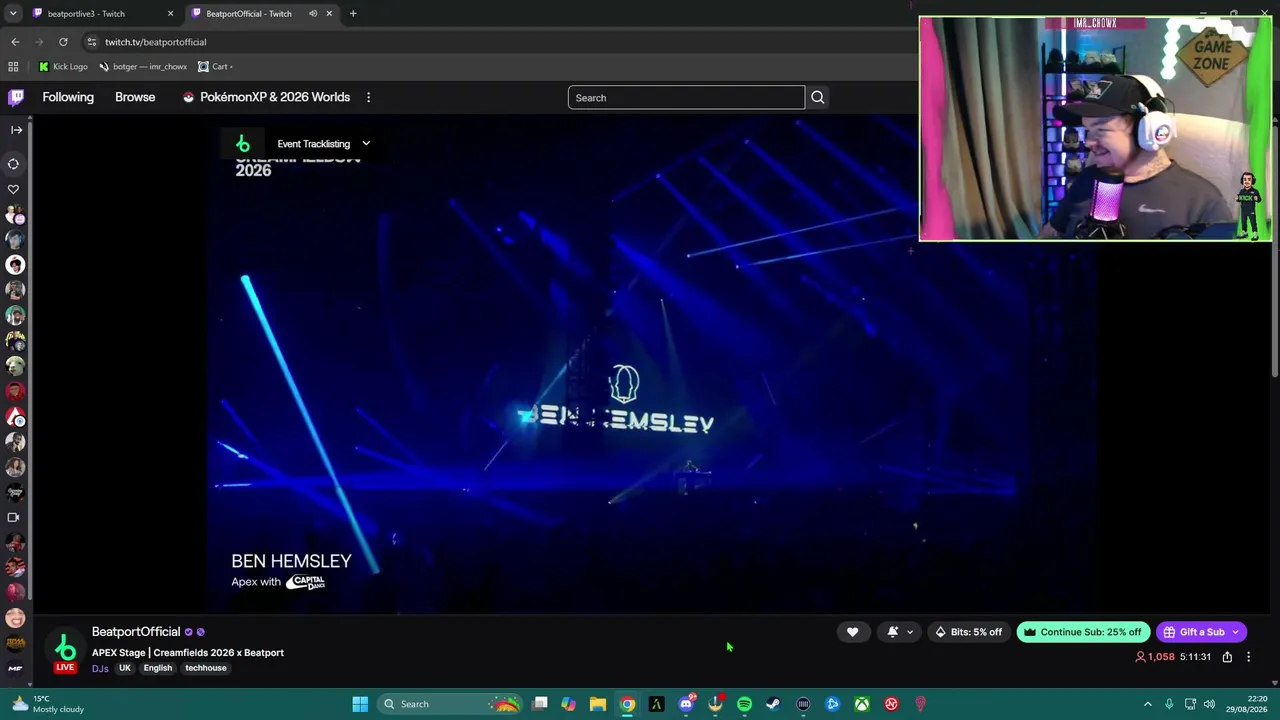Screen dimensions: 1280x720
Task: Go back in the browser
Action: (15, 42)
